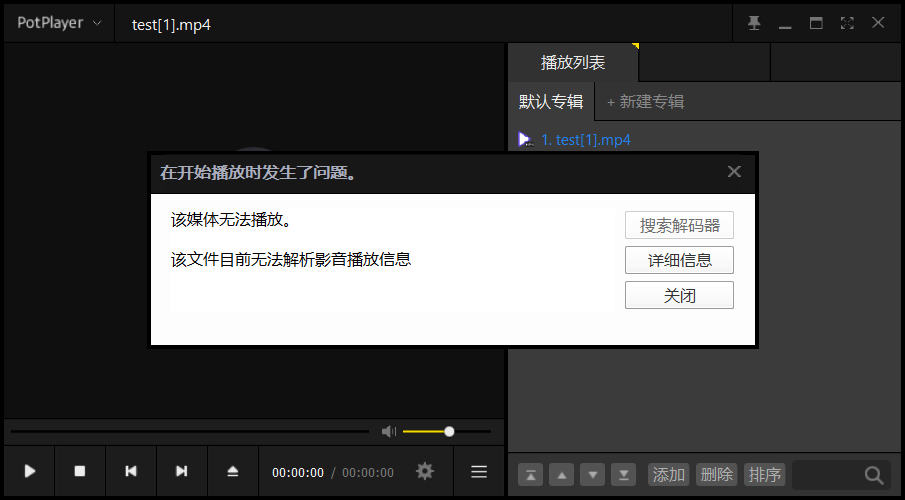The width and height of the screenshot is (905, 500).
Task: Click the playlist search magnifier icon
Action: [873, 475]
